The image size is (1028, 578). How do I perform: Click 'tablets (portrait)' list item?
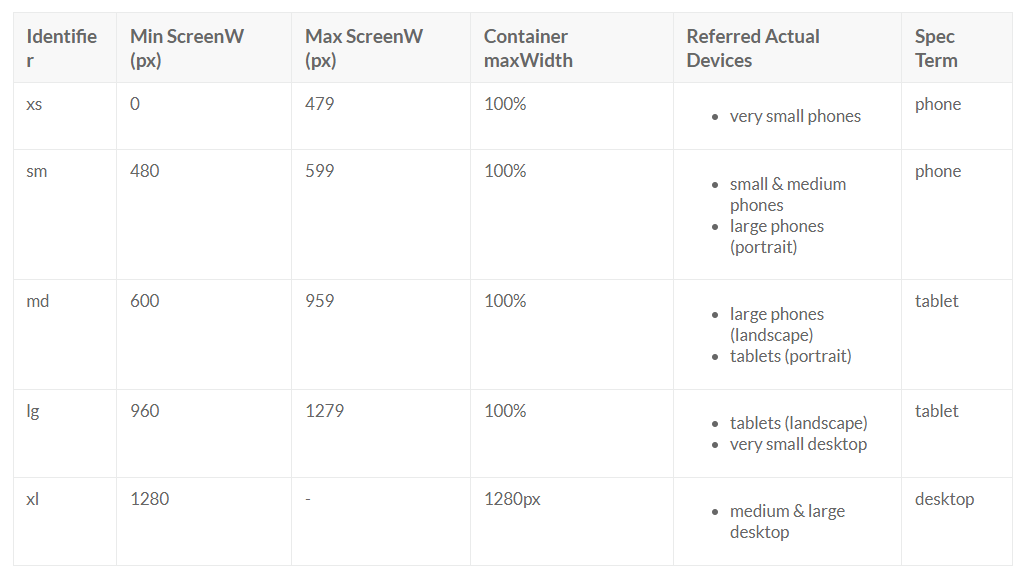coord(790,356)
